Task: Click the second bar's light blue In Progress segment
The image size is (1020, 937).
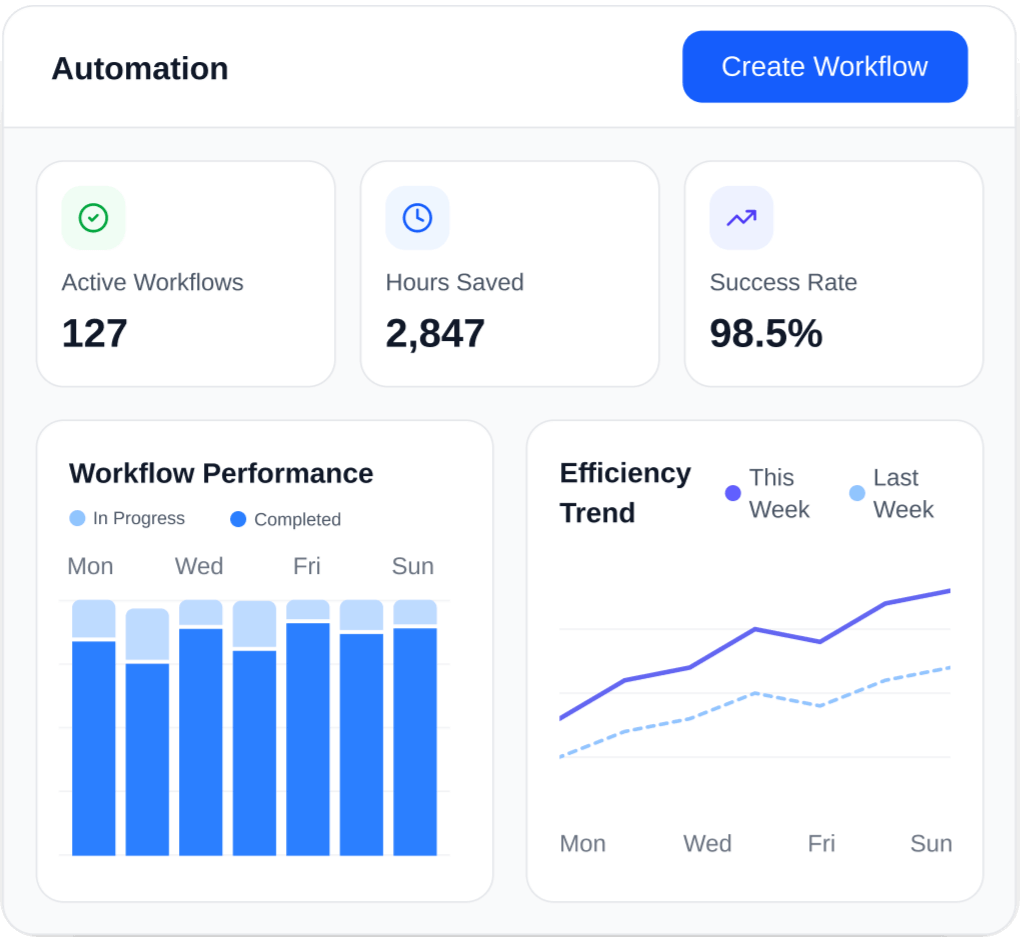Action: (147, 634)
